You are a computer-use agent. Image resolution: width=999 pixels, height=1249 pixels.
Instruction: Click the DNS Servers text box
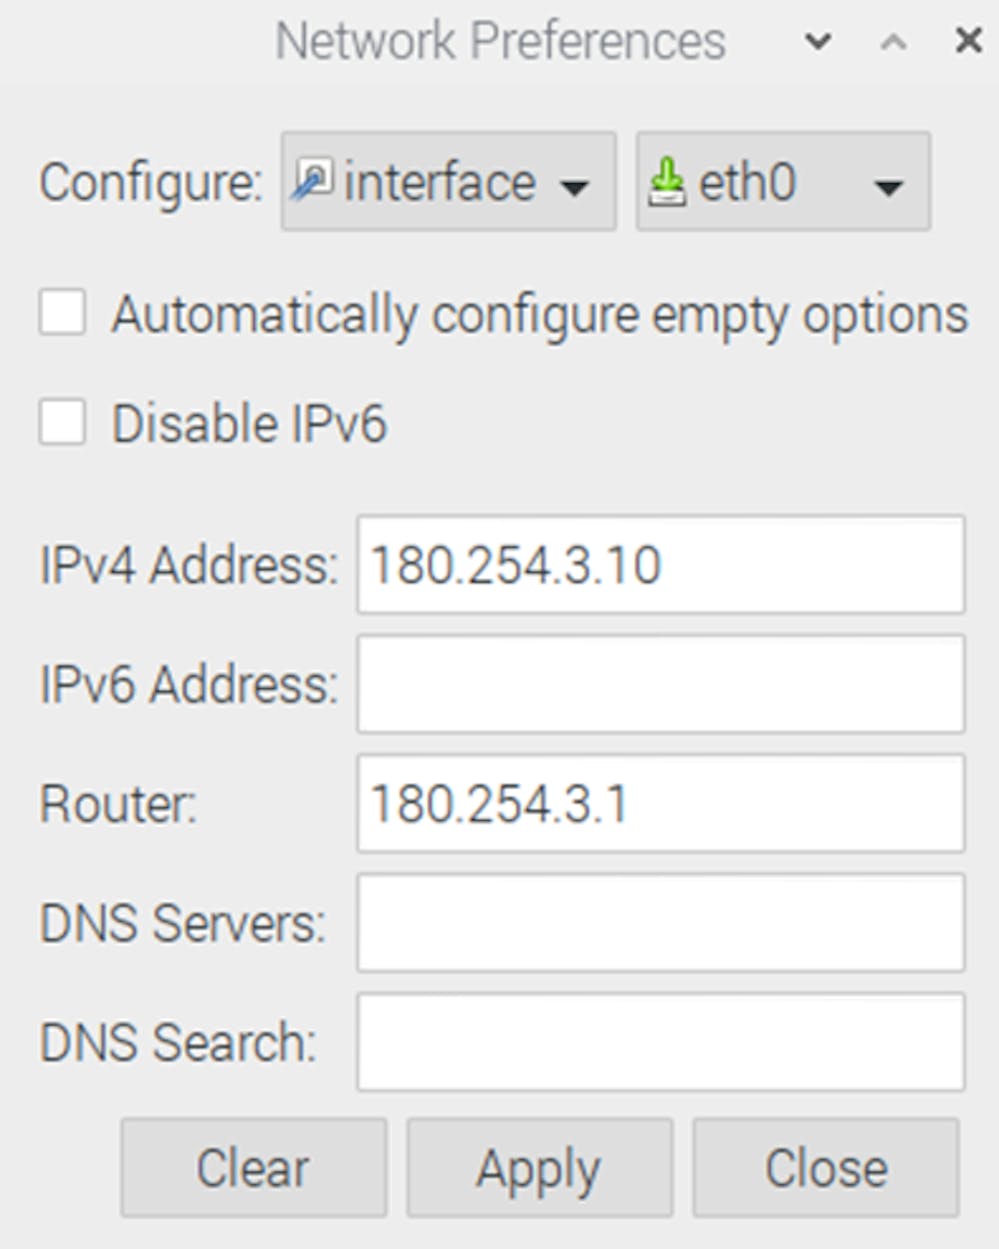661,922
